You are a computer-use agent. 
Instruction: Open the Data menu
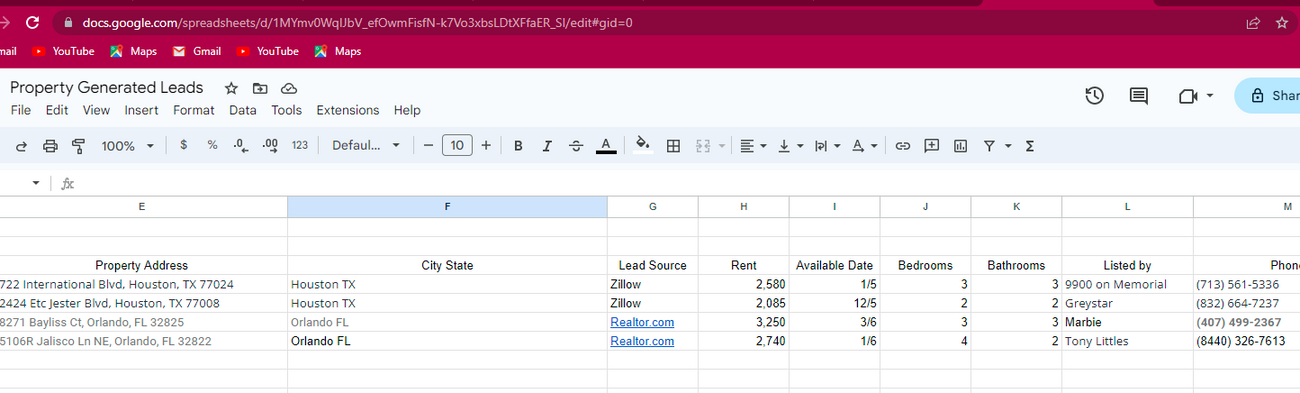(x=242, y=110)
